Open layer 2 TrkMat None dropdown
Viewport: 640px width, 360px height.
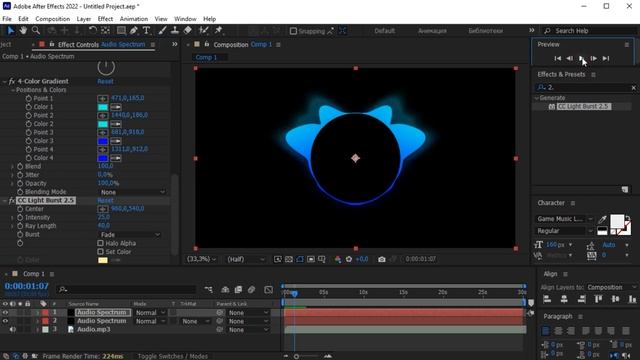(195, 321)
